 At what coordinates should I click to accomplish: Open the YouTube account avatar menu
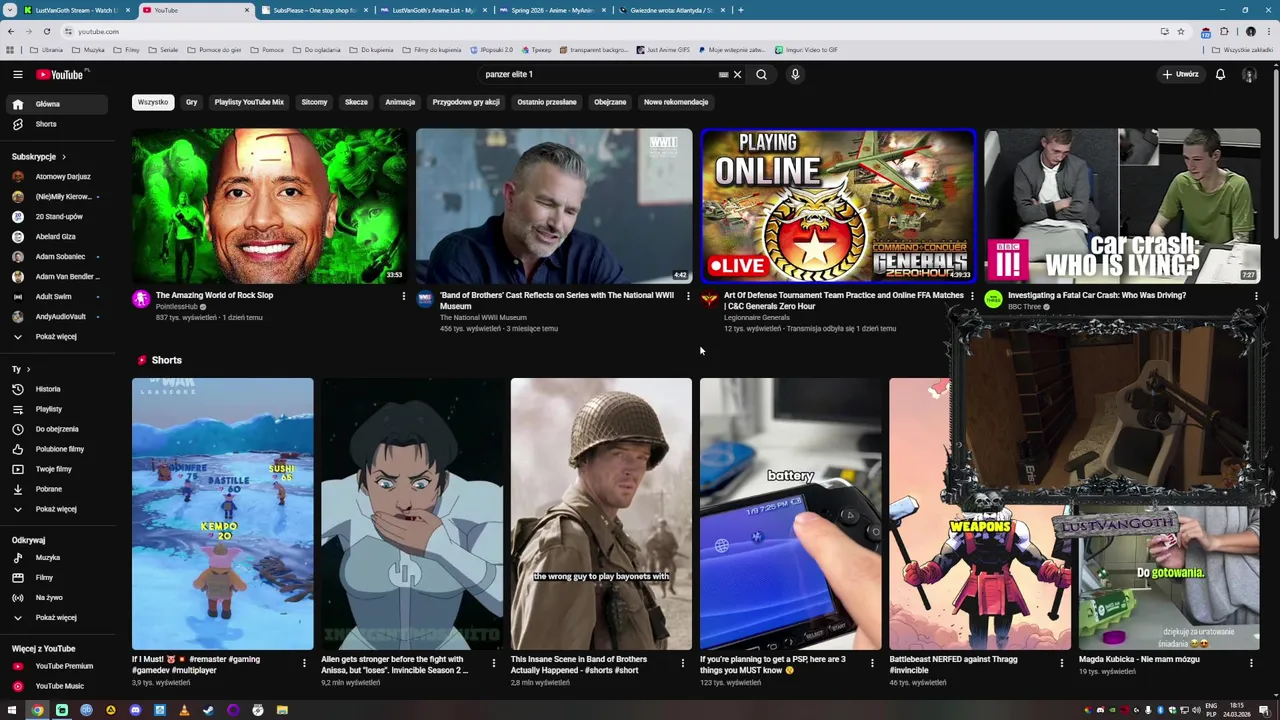pyautogui.click(x=1249, y=75)
